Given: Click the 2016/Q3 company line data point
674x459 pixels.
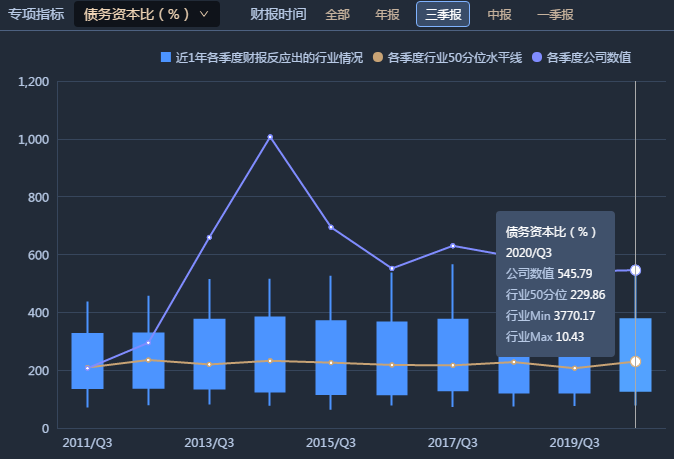Looking at the screenshot, I should [392, 268].
